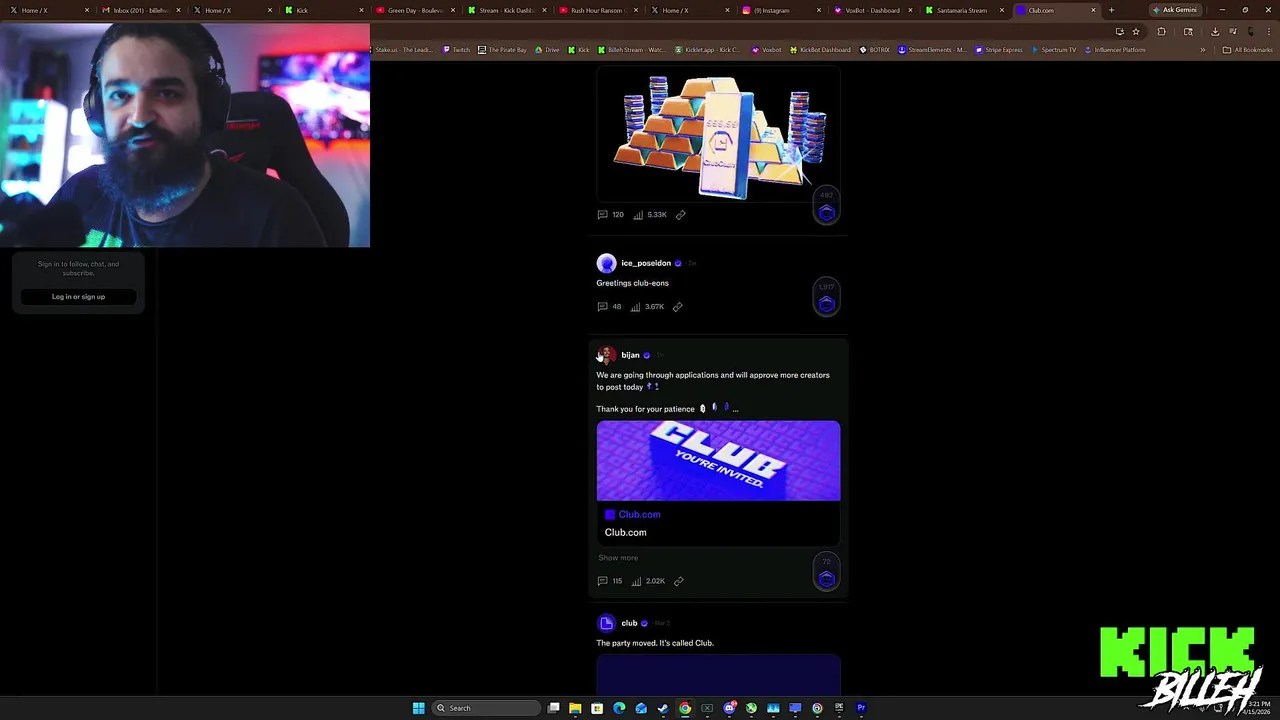The width and height of the screenshot is (1280, 720).
Task: Bookmark this page with the star icon
Action: click(x=1136, y=31)
